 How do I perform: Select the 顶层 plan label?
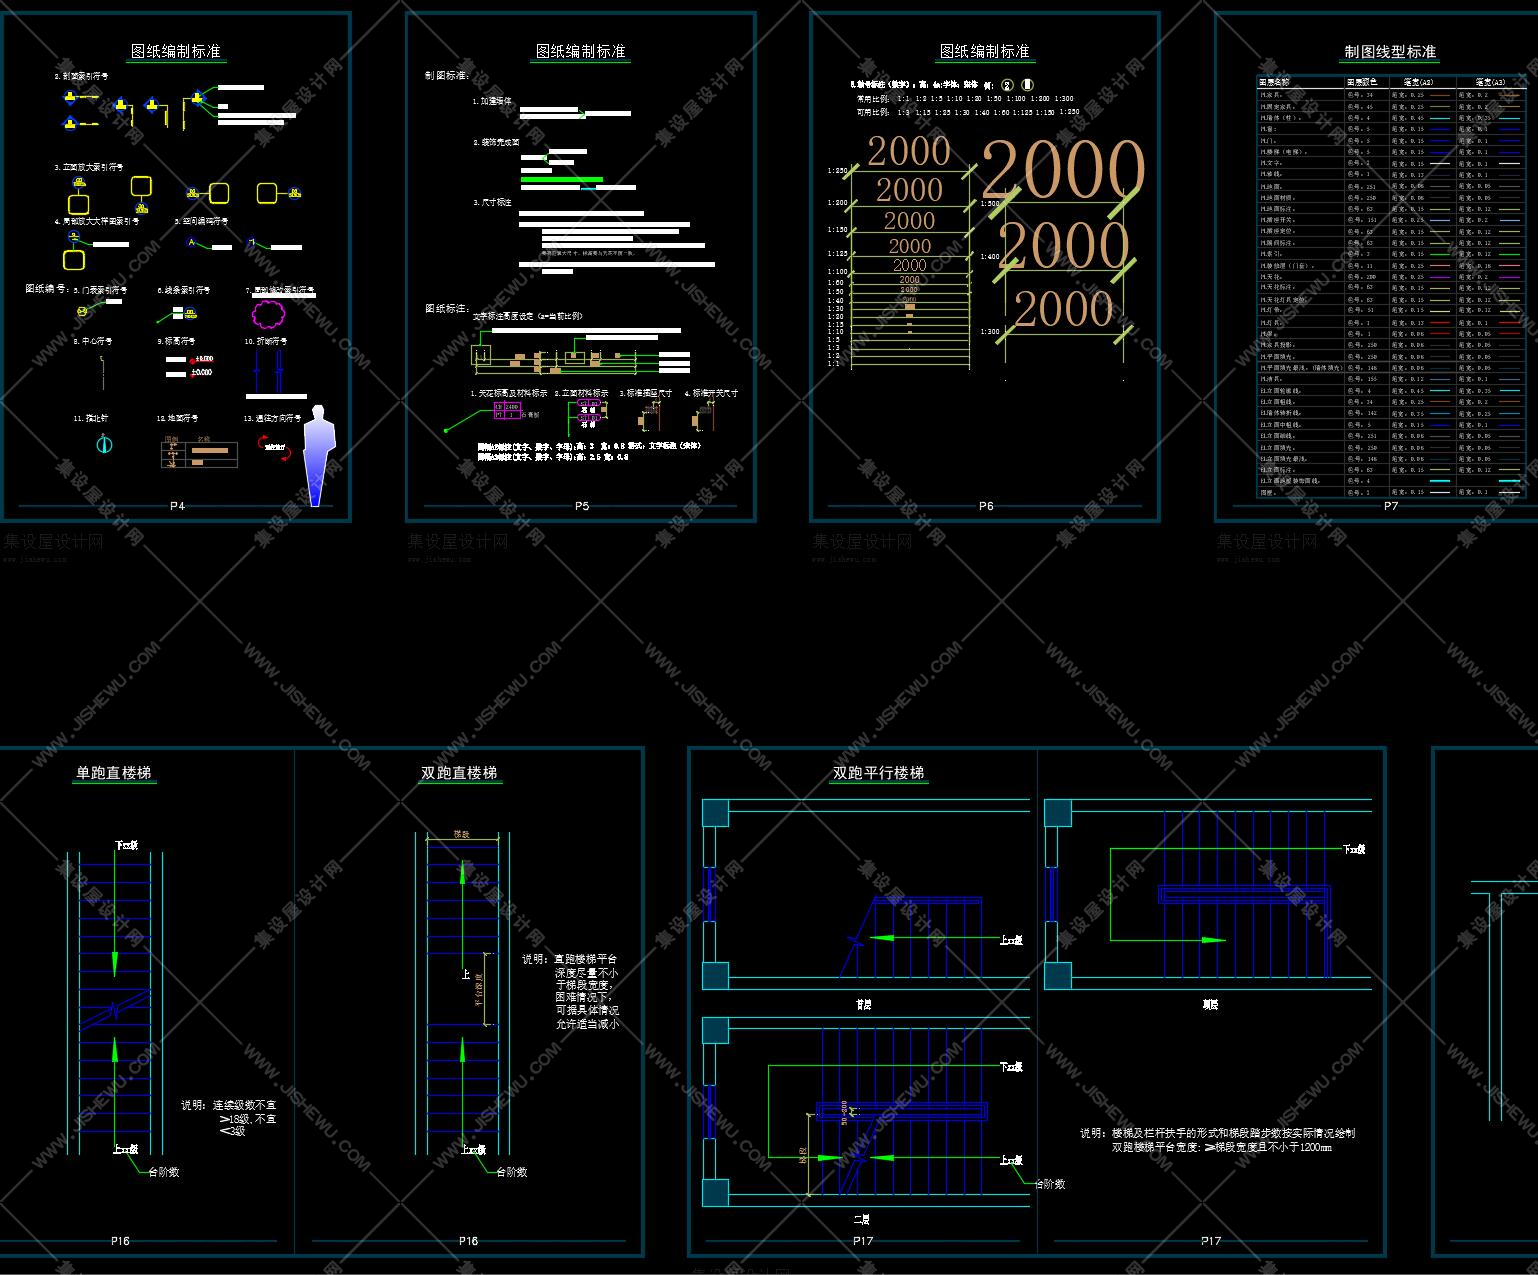pos(1211,1005)
